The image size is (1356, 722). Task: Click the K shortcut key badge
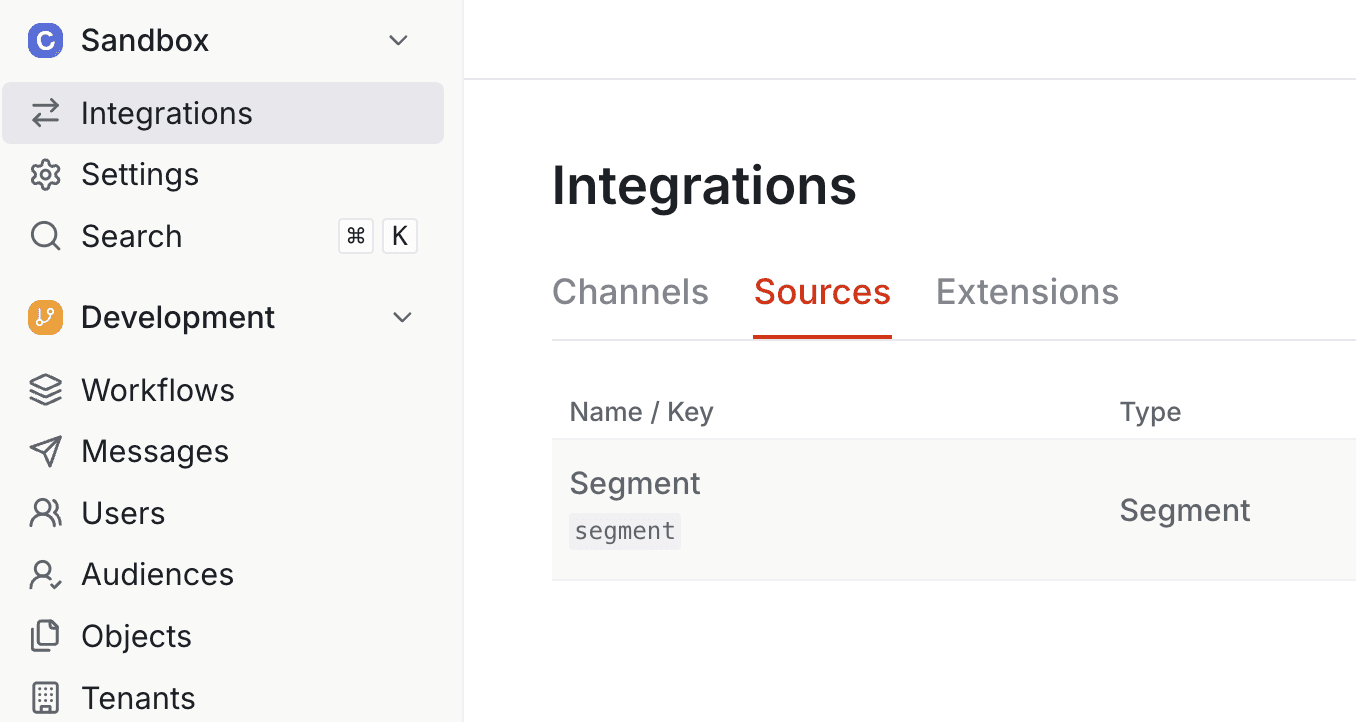click(x=400, y=236)
